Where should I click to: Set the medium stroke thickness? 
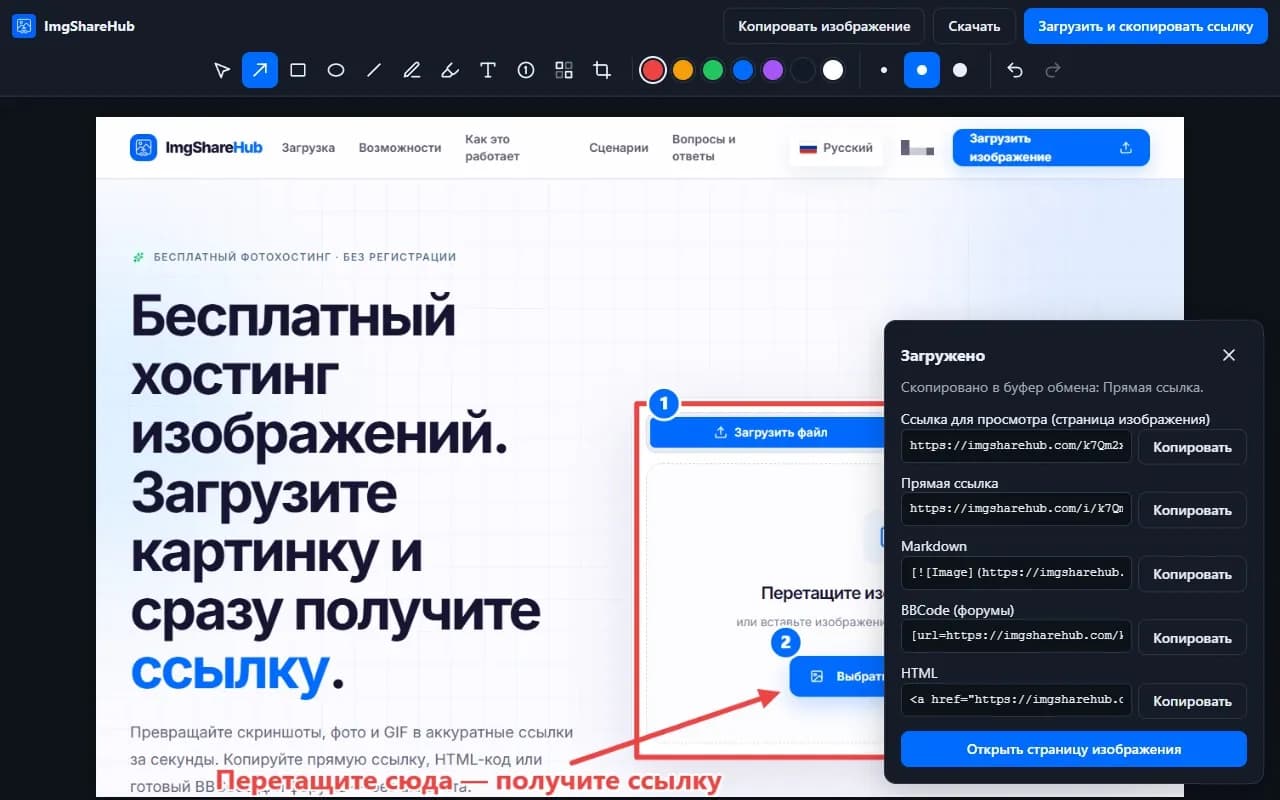(x=922, y=70)
